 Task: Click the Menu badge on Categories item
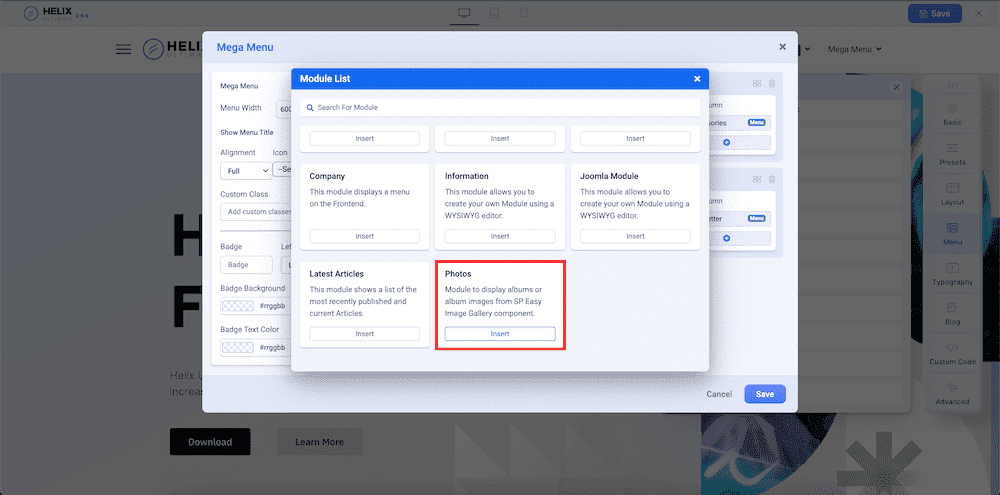756,122
